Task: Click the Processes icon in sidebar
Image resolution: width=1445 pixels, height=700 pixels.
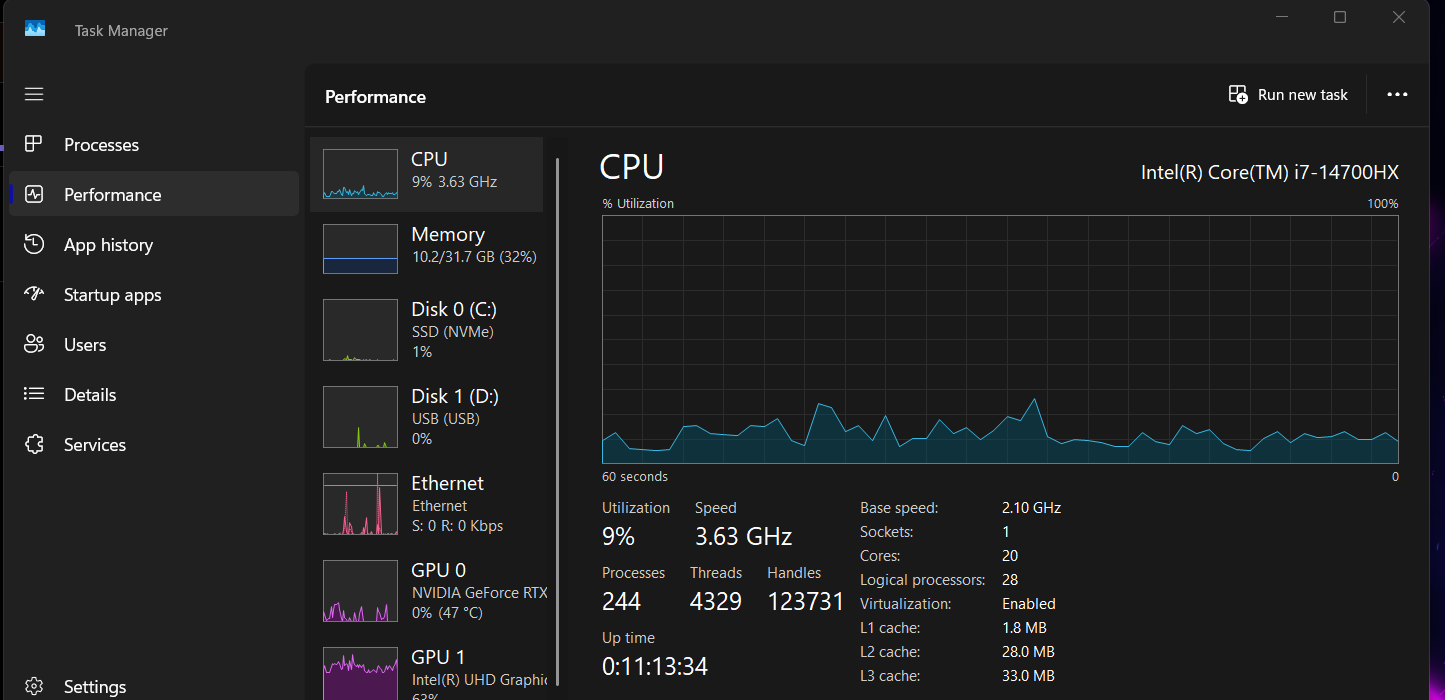Action: click(34, 144)
